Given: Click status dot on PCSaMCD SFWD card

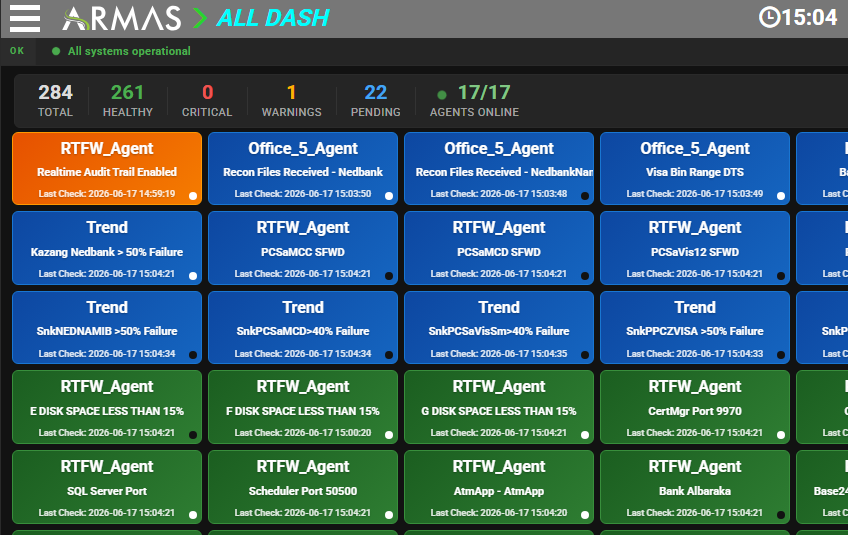Looking at the screenshot, I should pos(585,276).
